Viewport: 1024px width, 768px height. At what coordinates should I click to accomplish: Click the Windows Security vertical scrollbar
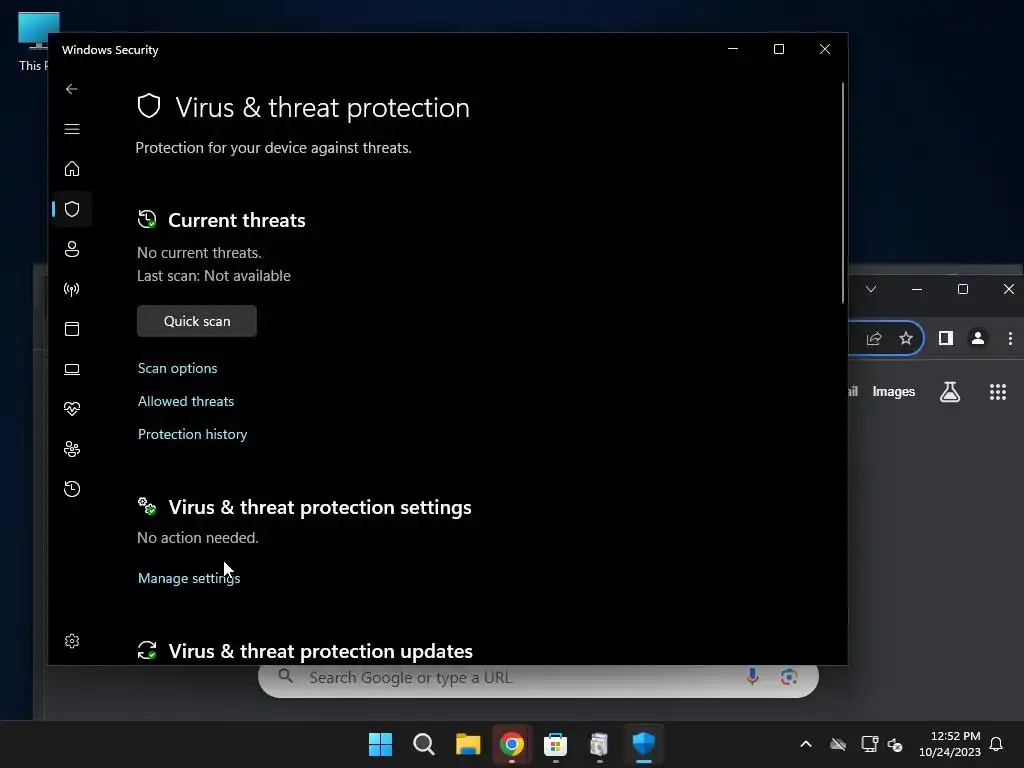(x=842, y=193)
